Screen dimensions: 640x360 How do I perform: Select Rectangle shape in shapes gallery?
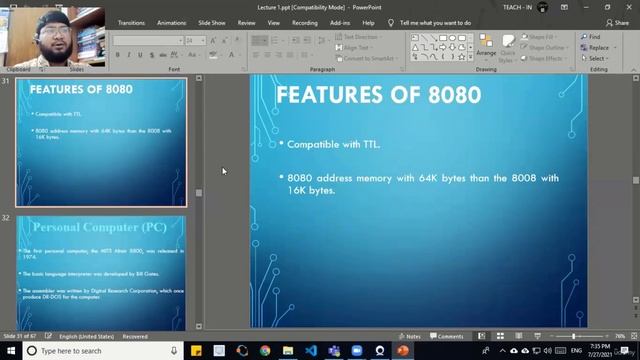(443, 38)
